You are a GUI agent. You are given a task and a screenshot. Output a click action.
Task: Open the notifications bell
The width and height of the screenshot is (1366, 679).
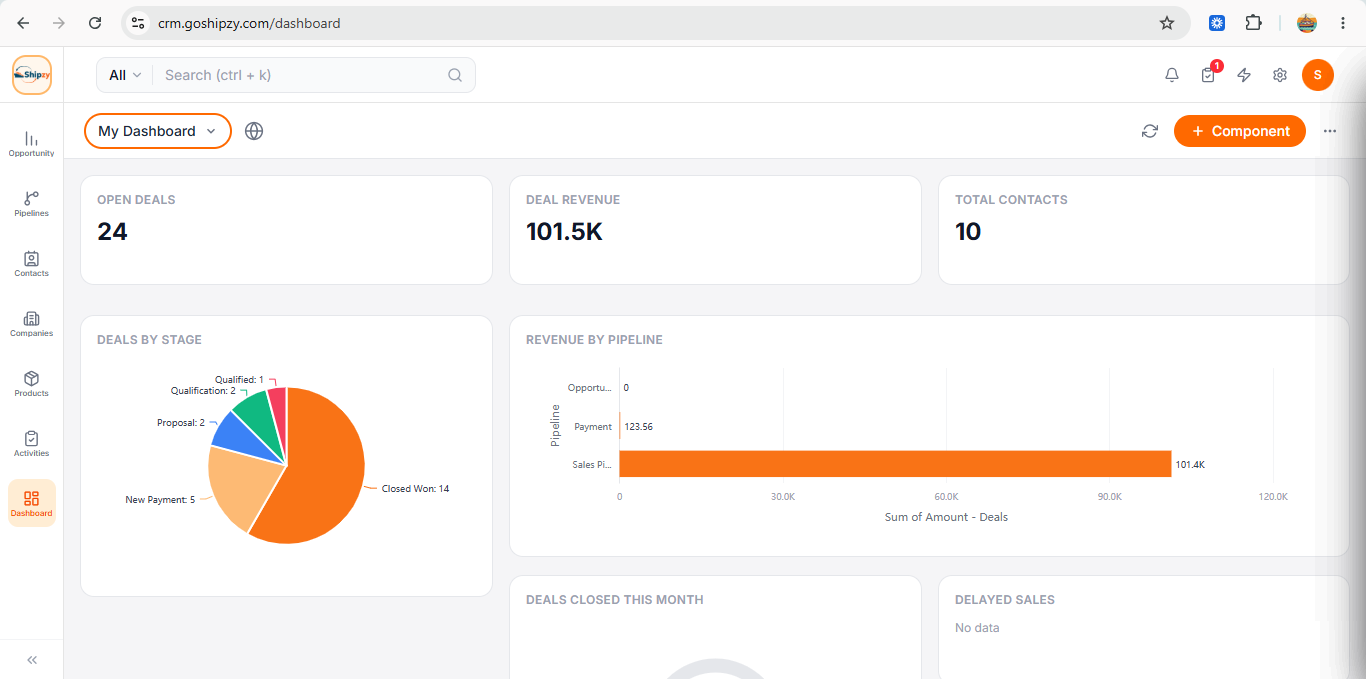pyautogui.click(x=1172, y=75)
